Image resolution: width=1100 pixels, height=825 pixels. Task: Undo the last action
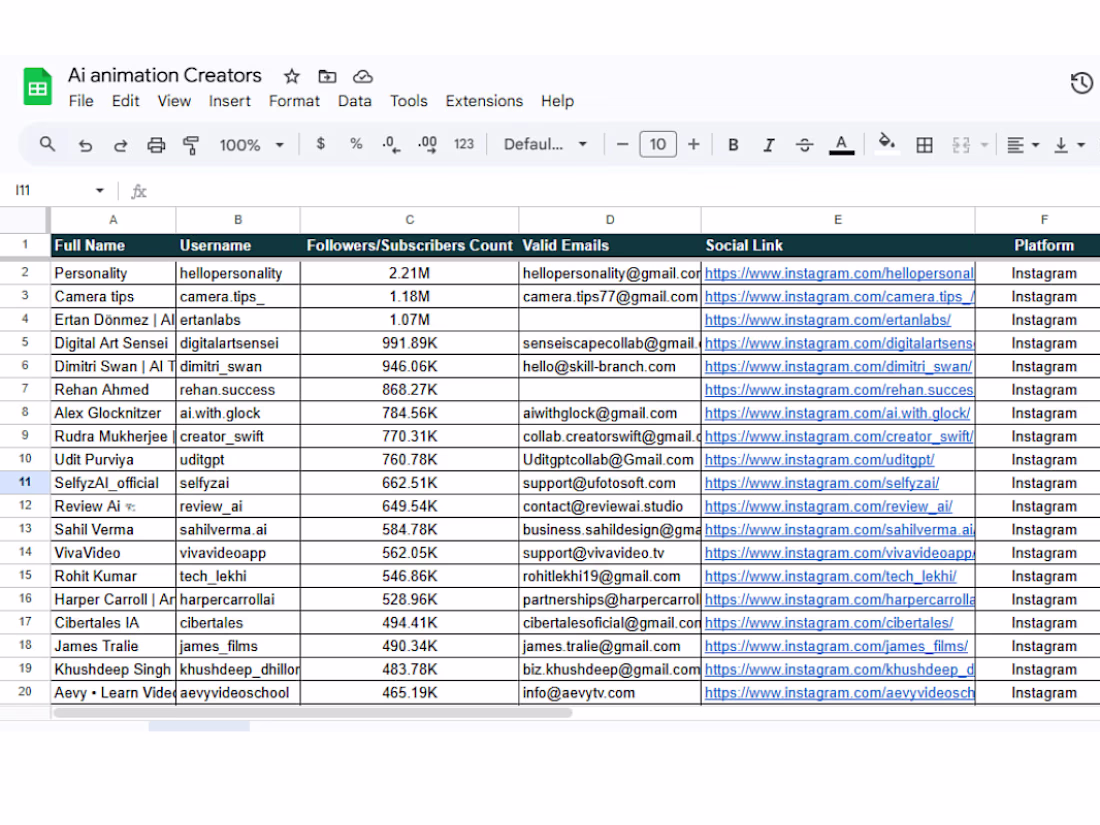(85, 145)
